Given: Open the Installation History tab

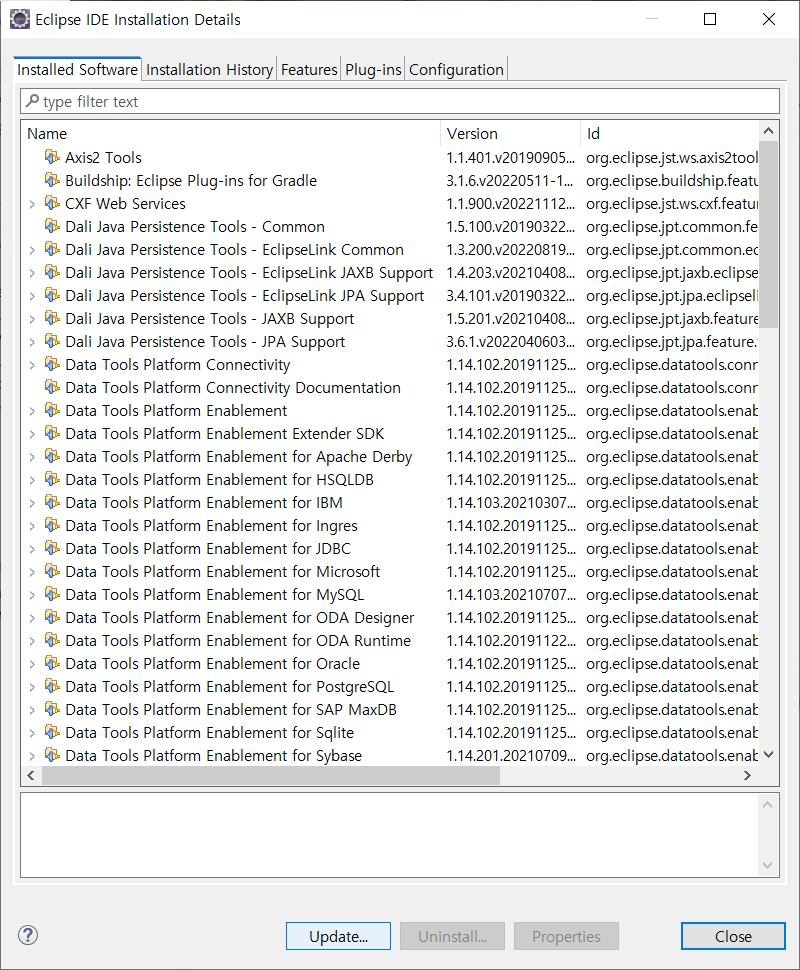Looking at the screenshot, I should click(x=209, y=69).
